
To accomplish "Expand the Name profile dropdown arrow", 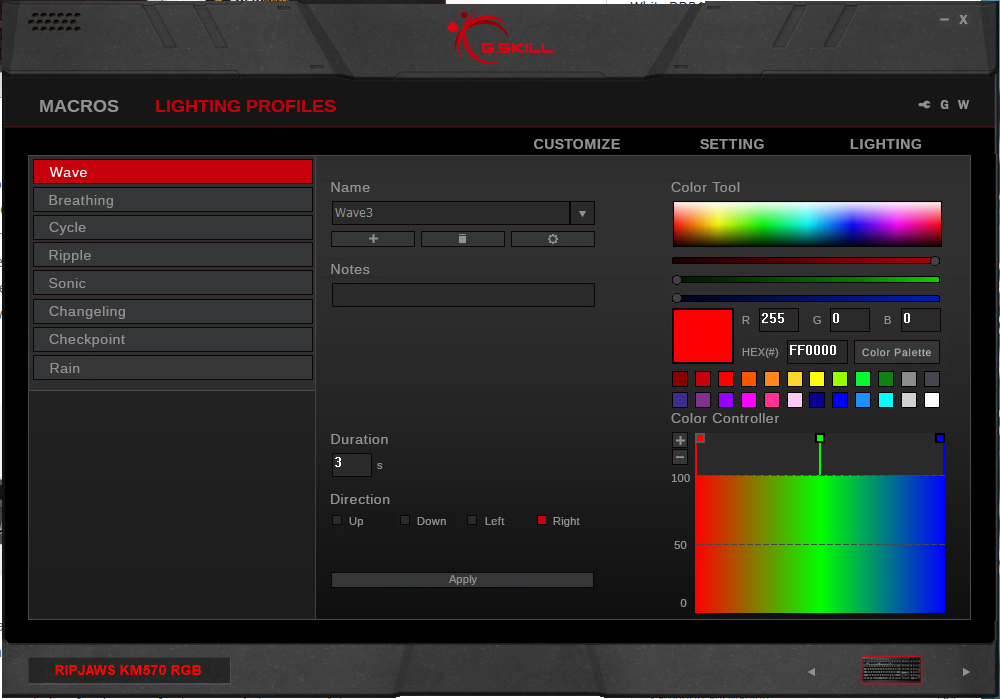I will tap(582, 213).
